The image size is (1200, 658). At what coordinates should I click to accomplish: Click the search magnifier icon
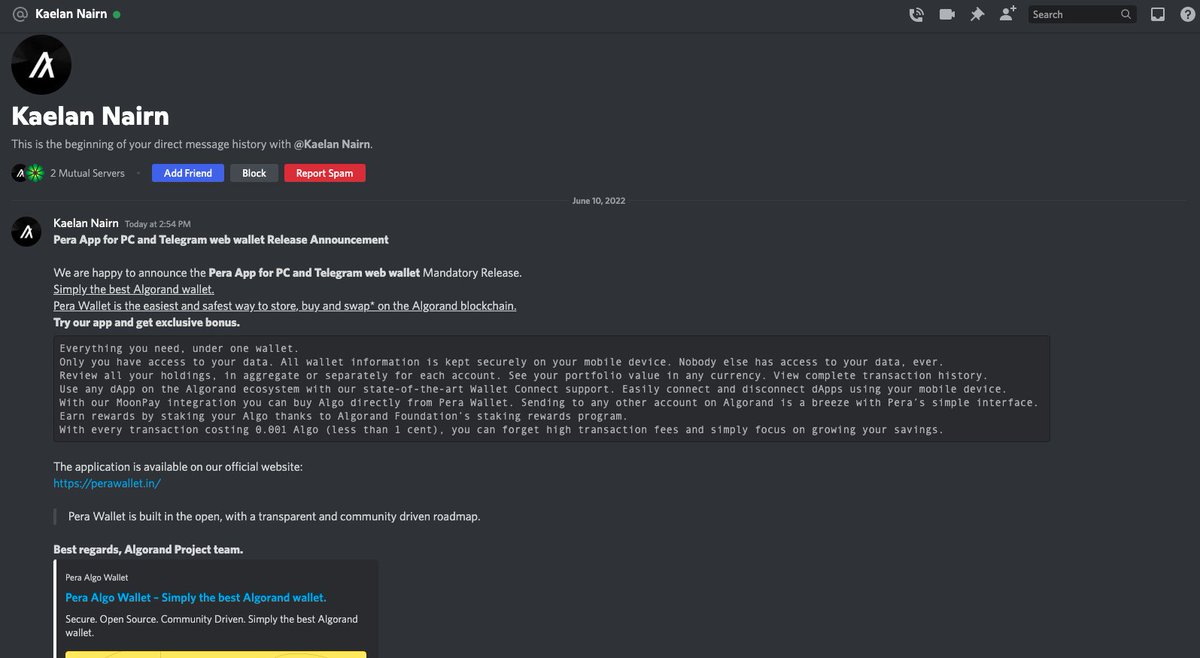[x=1126, y=15]
